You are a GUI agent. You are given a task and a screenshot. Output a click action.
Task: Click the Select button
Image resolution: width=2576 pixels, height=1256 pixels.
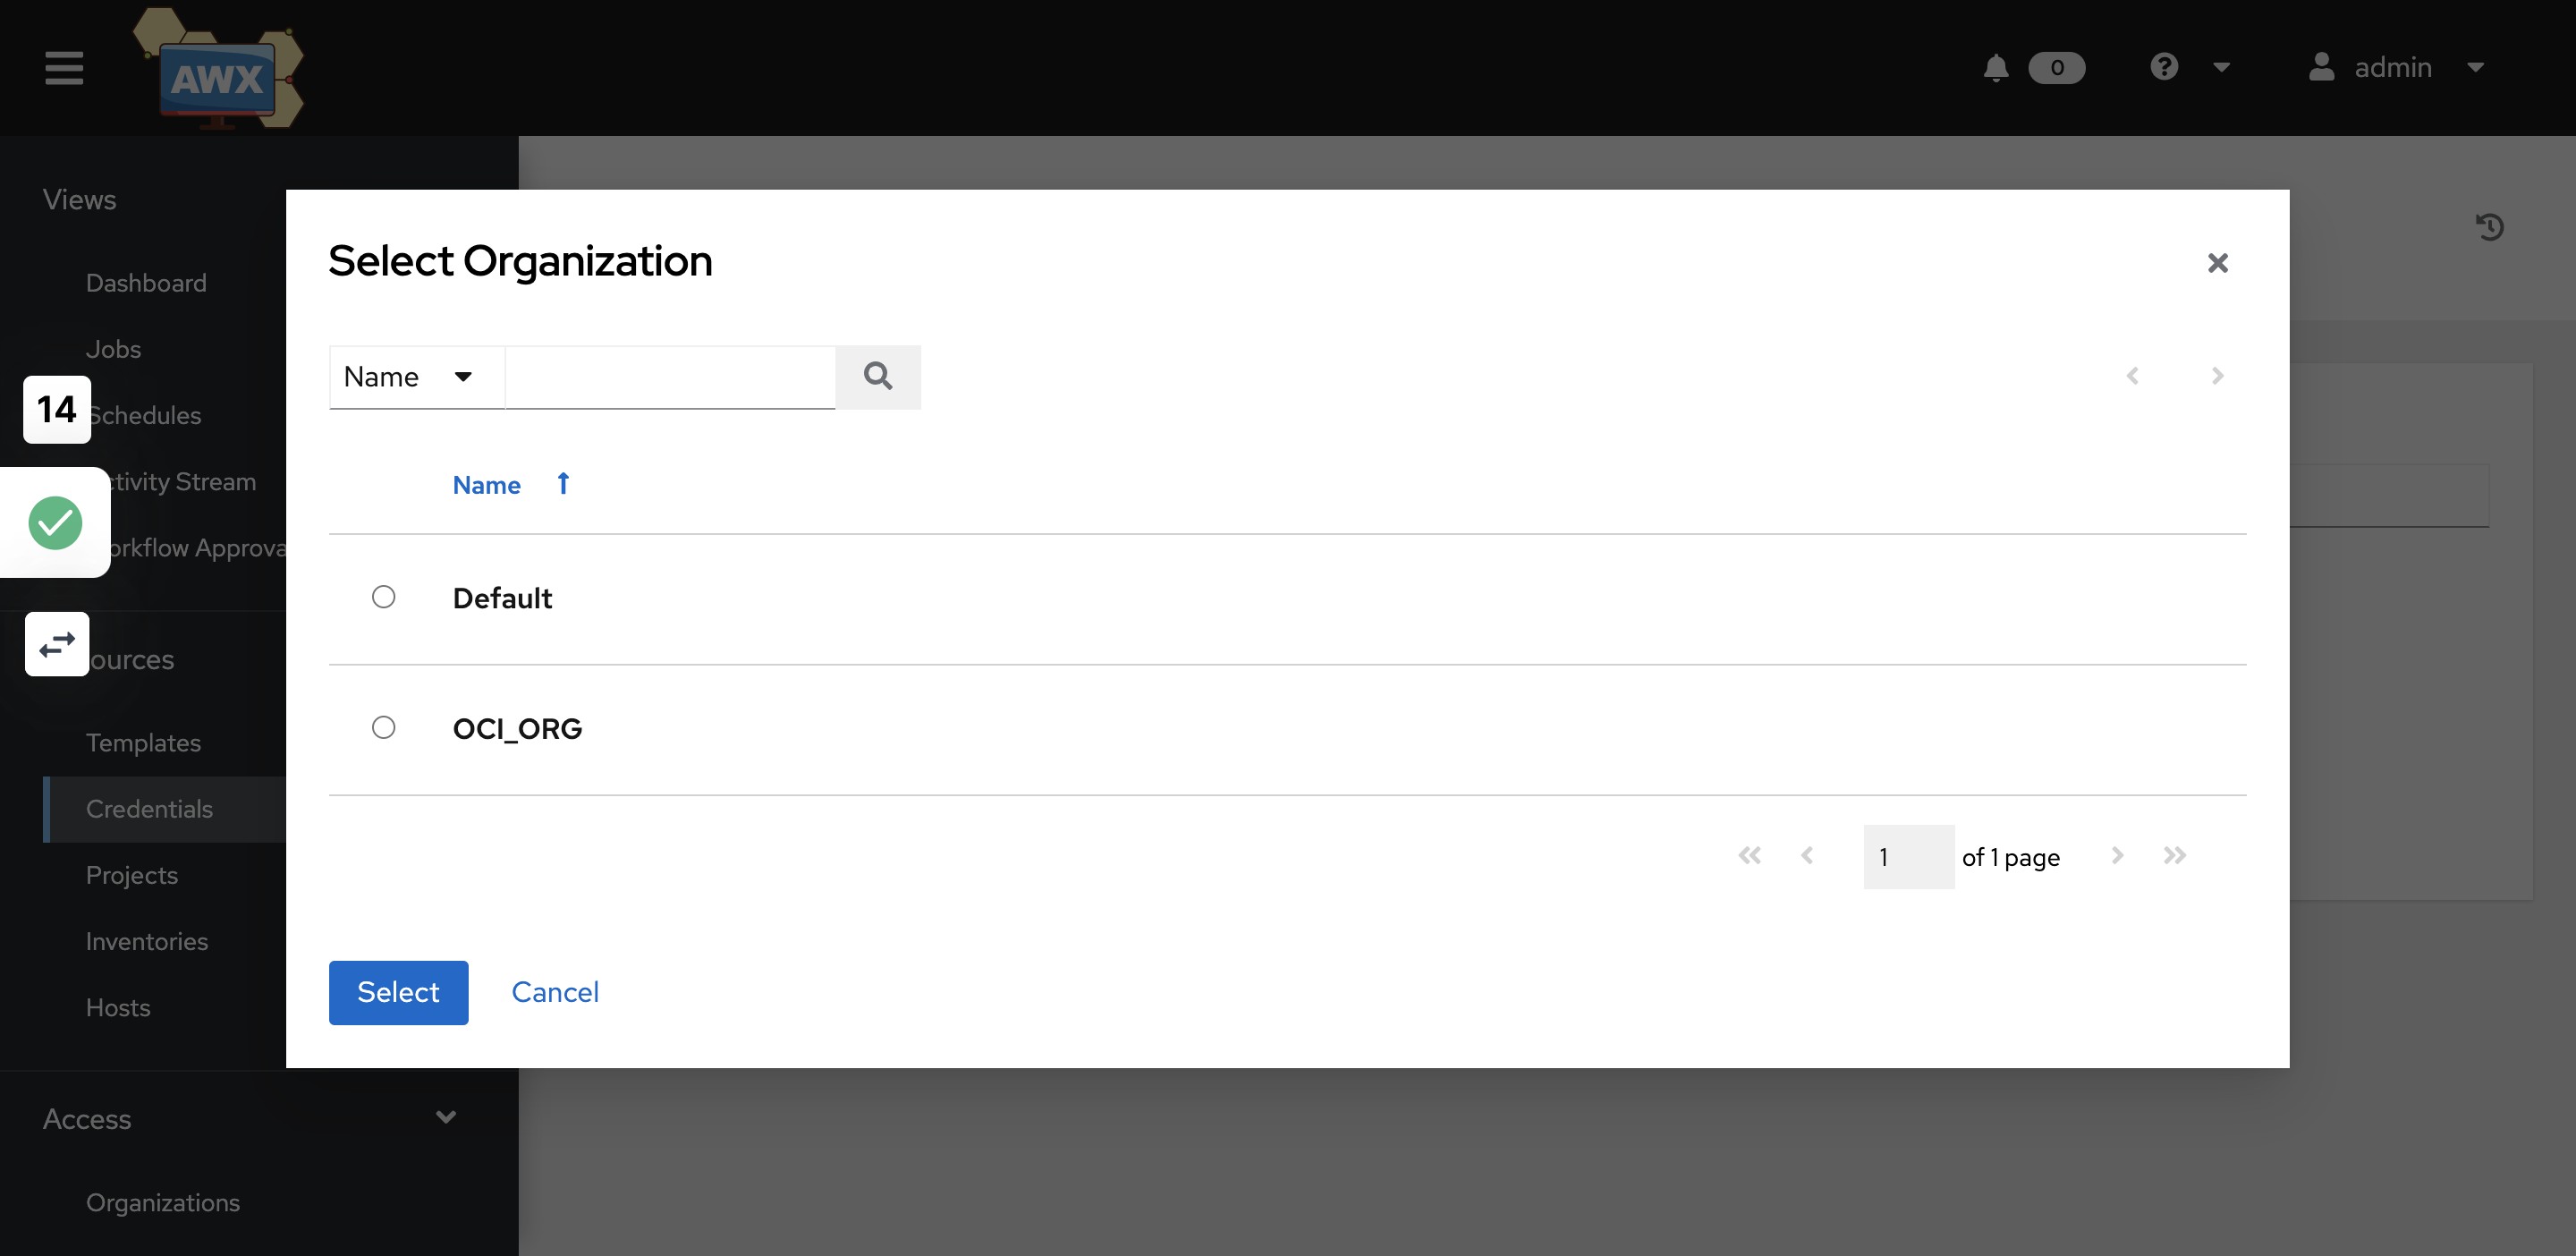pyautogui.click(x=398, y=992)
